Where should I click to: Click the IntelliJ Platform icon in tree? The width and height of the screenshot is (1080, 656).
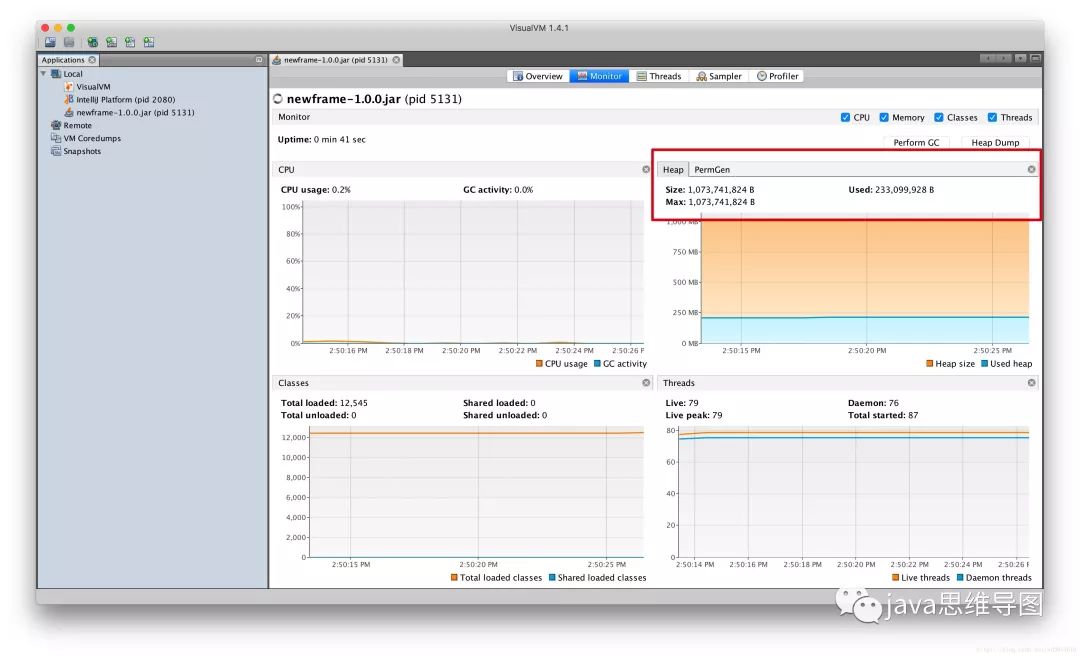tap(69, 99)
